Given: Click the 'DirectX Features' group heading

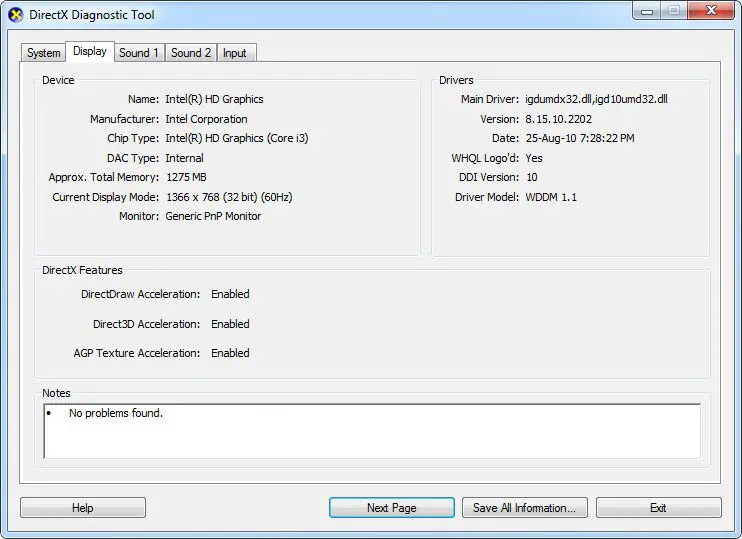Looking at the screenshot, I should (82, 270).
